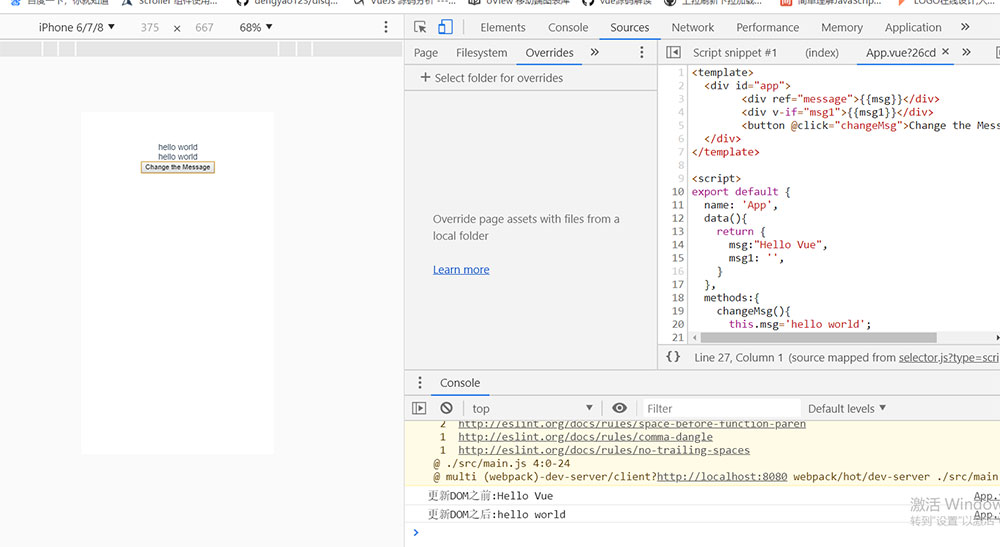Toggle the device toolbar icon
The height and width of the screenshot is (547, 1000).
click(445, 27)
